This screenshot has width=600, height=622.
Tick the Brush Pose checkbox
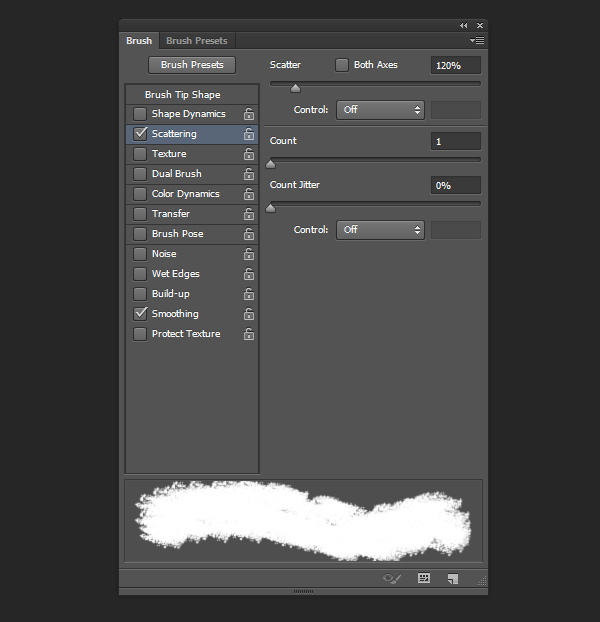(140, 234)
